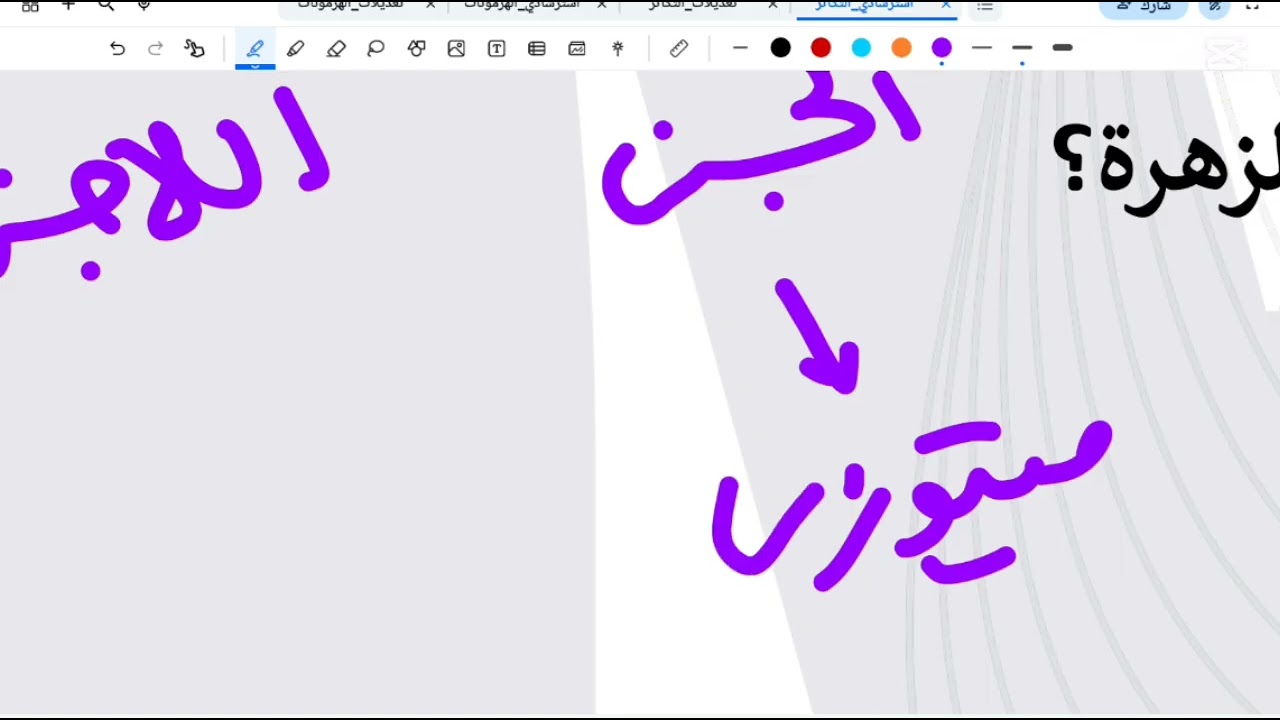Select the Pen tool
Viewport: 1280px width, 720px height.
(x=255, y=48)
